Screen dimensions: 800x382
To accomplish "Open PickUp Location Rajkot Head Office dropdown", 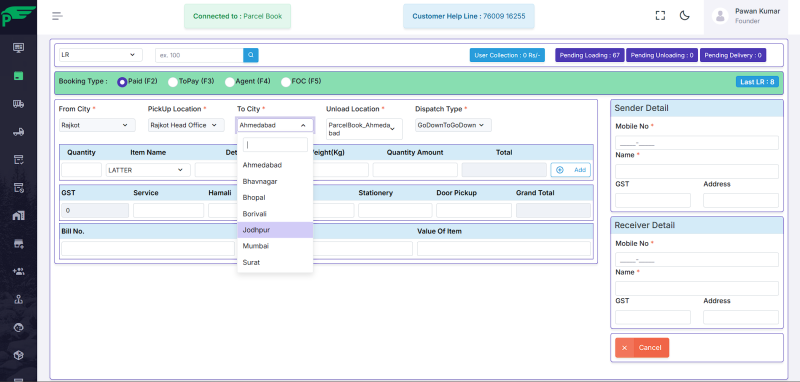I will [186, 125].
